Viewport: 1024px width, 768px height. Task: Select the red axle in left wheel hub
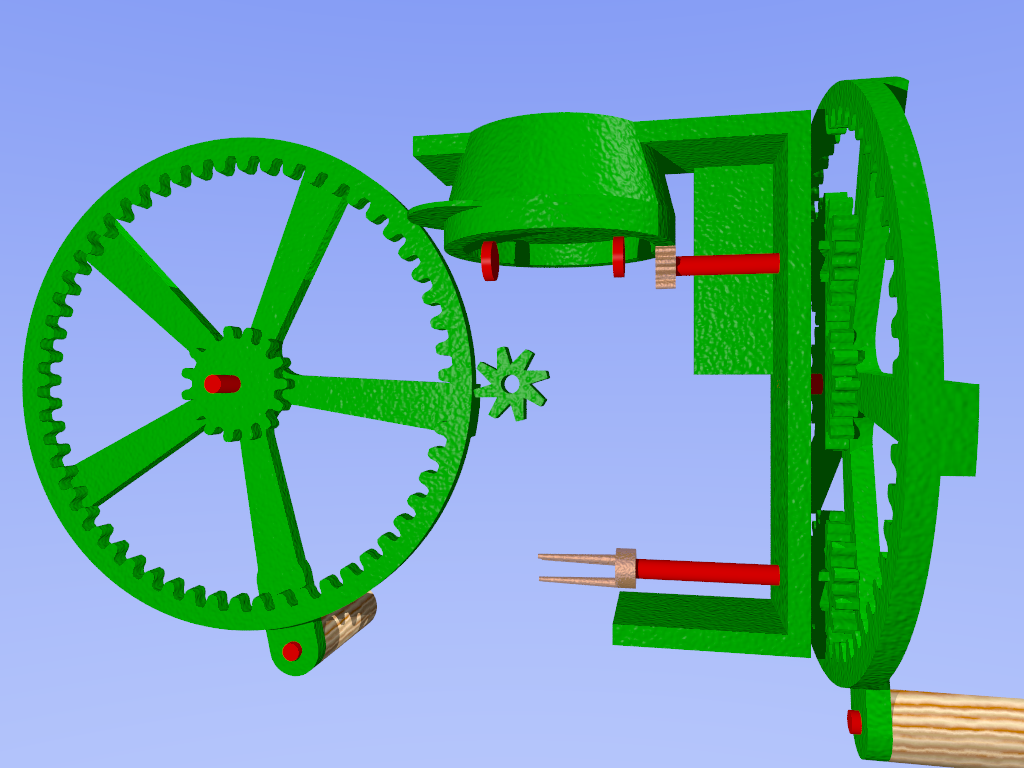pyautogui.click(x=222, y=383)
